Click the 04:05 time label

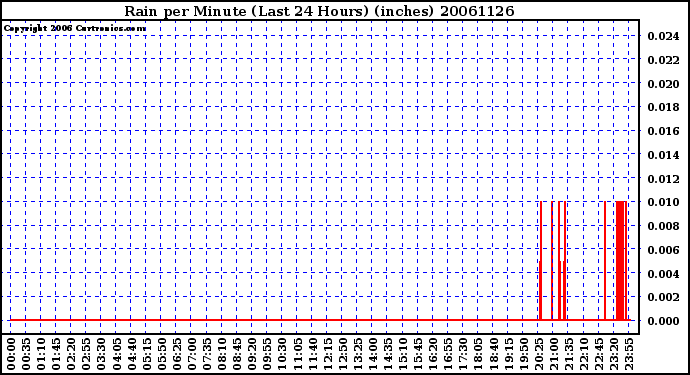116,354
